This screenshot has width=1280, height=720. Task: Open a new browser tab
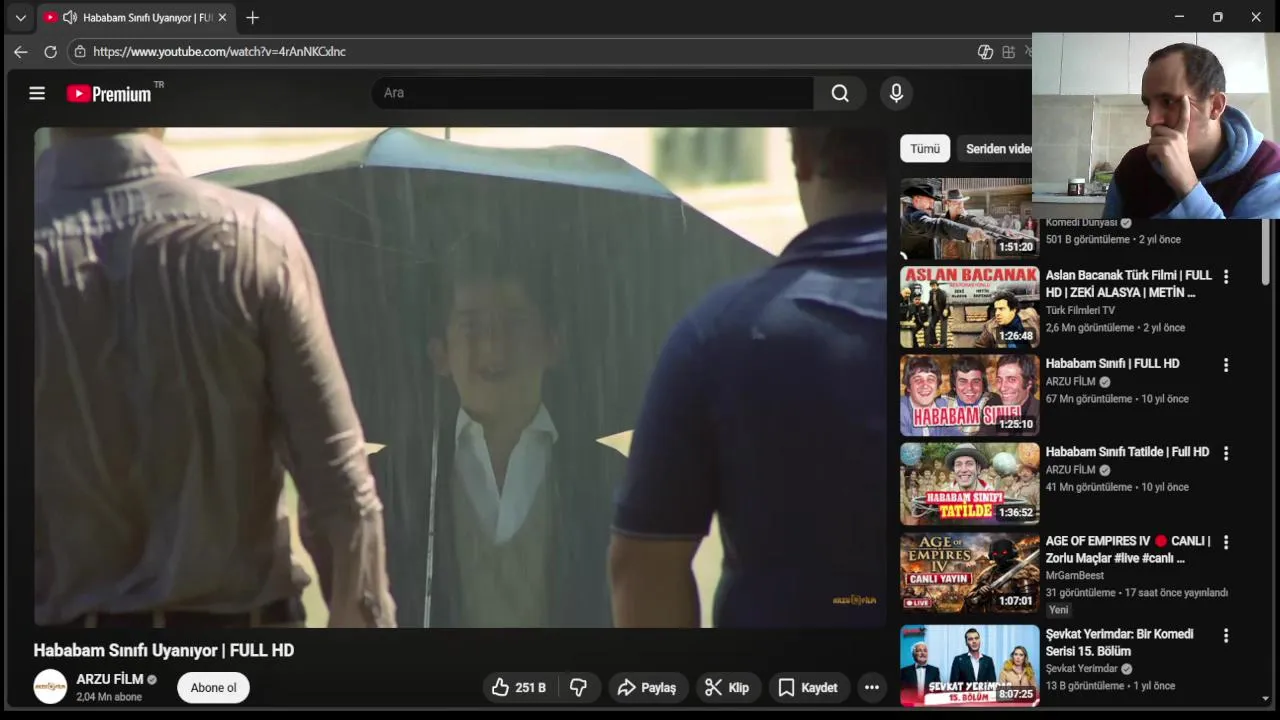(x=252, y=17)
